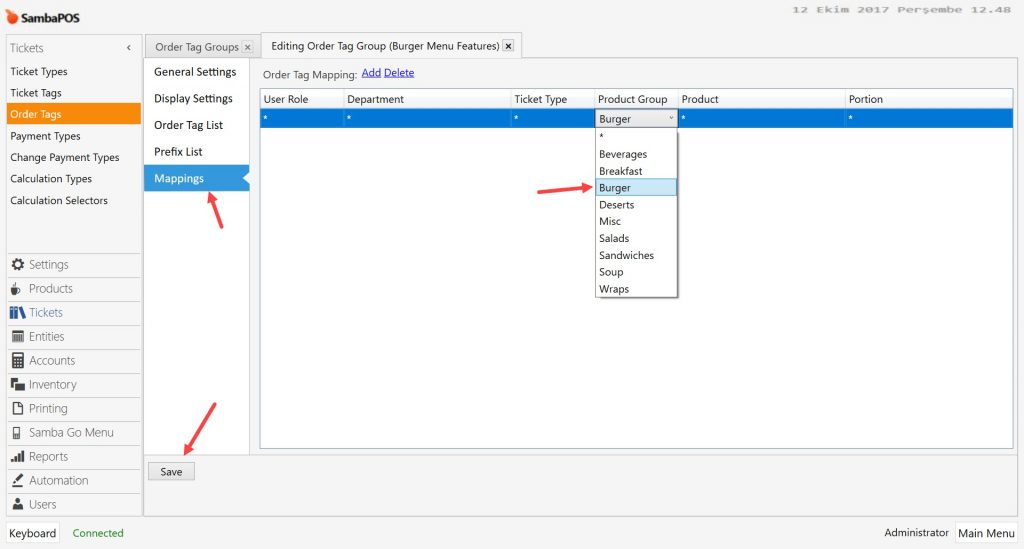The width and height of the screenshot is (1024, 549).
Task: Choose the asterisk option in the dropdown
Action: (x=636, y=137)
